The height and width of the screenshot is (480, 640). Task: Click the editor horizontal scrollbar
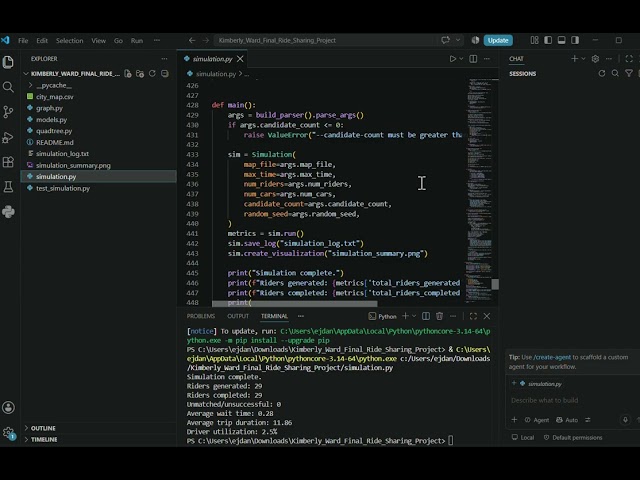[x=295, y=304]
